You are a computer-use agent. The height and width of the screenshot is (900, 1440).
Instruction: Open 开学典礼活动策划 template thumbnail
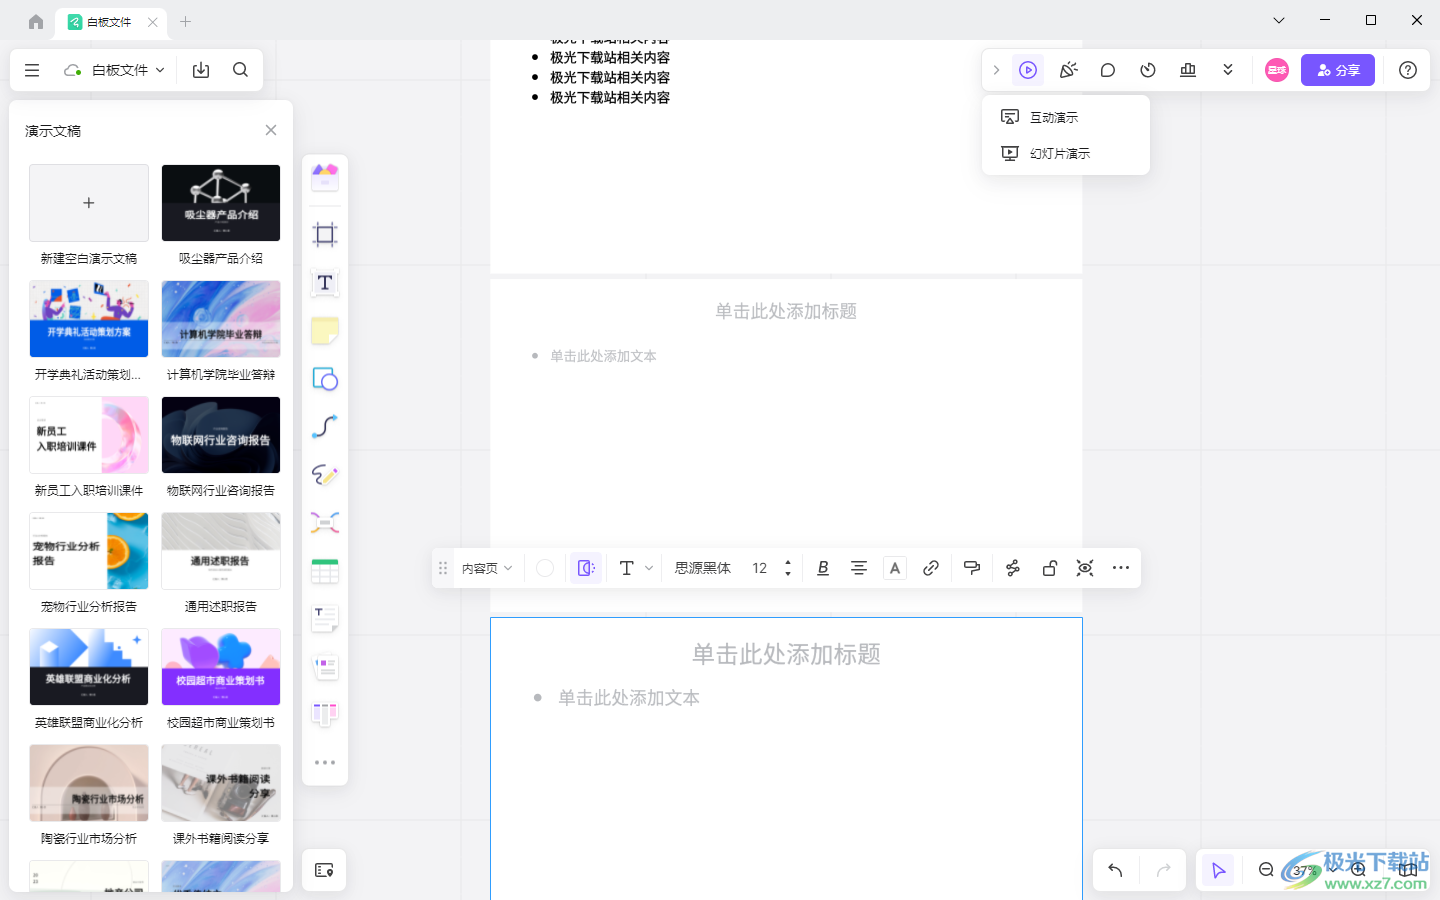point(89,319)
